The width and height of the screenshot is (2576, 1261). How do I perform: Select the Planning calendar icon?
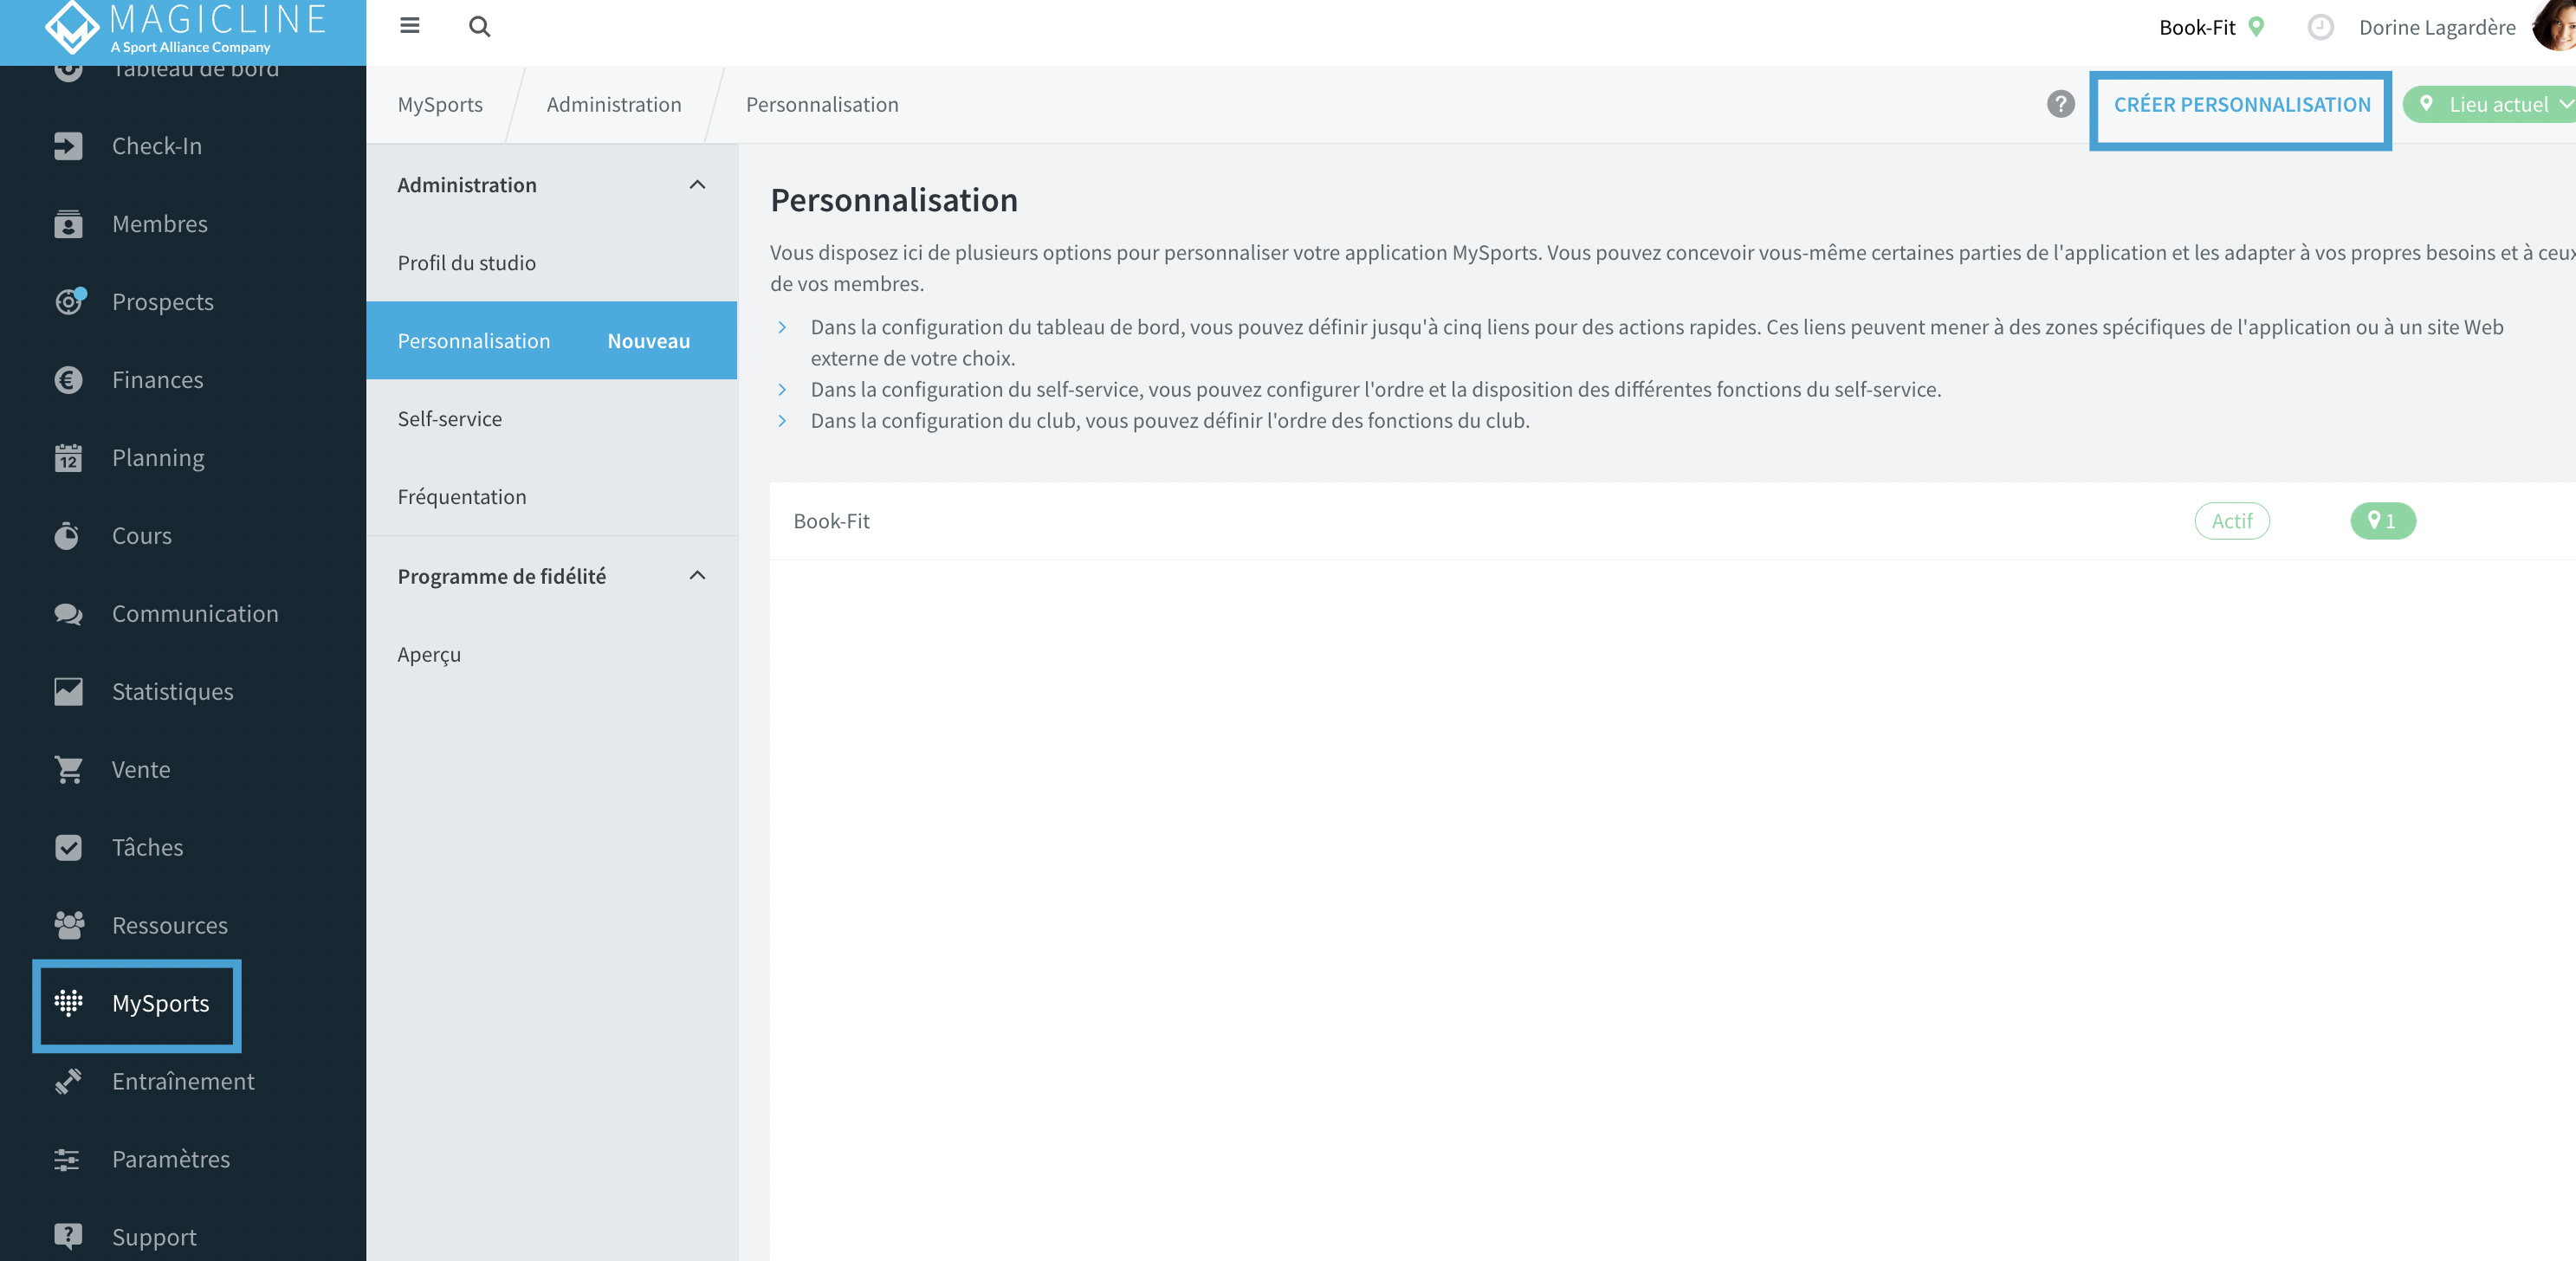point(68,458)
